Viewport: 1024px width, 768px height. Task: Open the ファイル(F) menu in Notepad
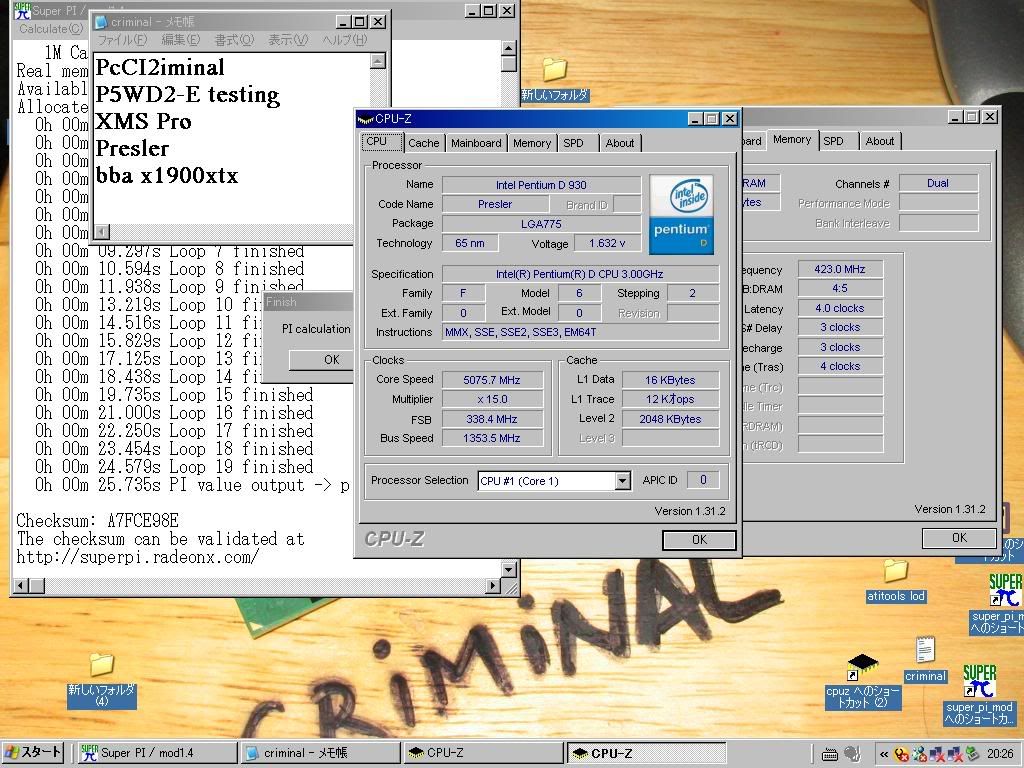click(x=121, y=40)
